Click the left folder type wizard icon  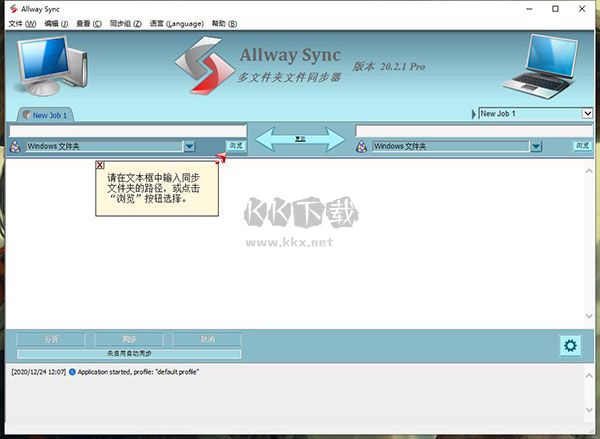[15, 146]
